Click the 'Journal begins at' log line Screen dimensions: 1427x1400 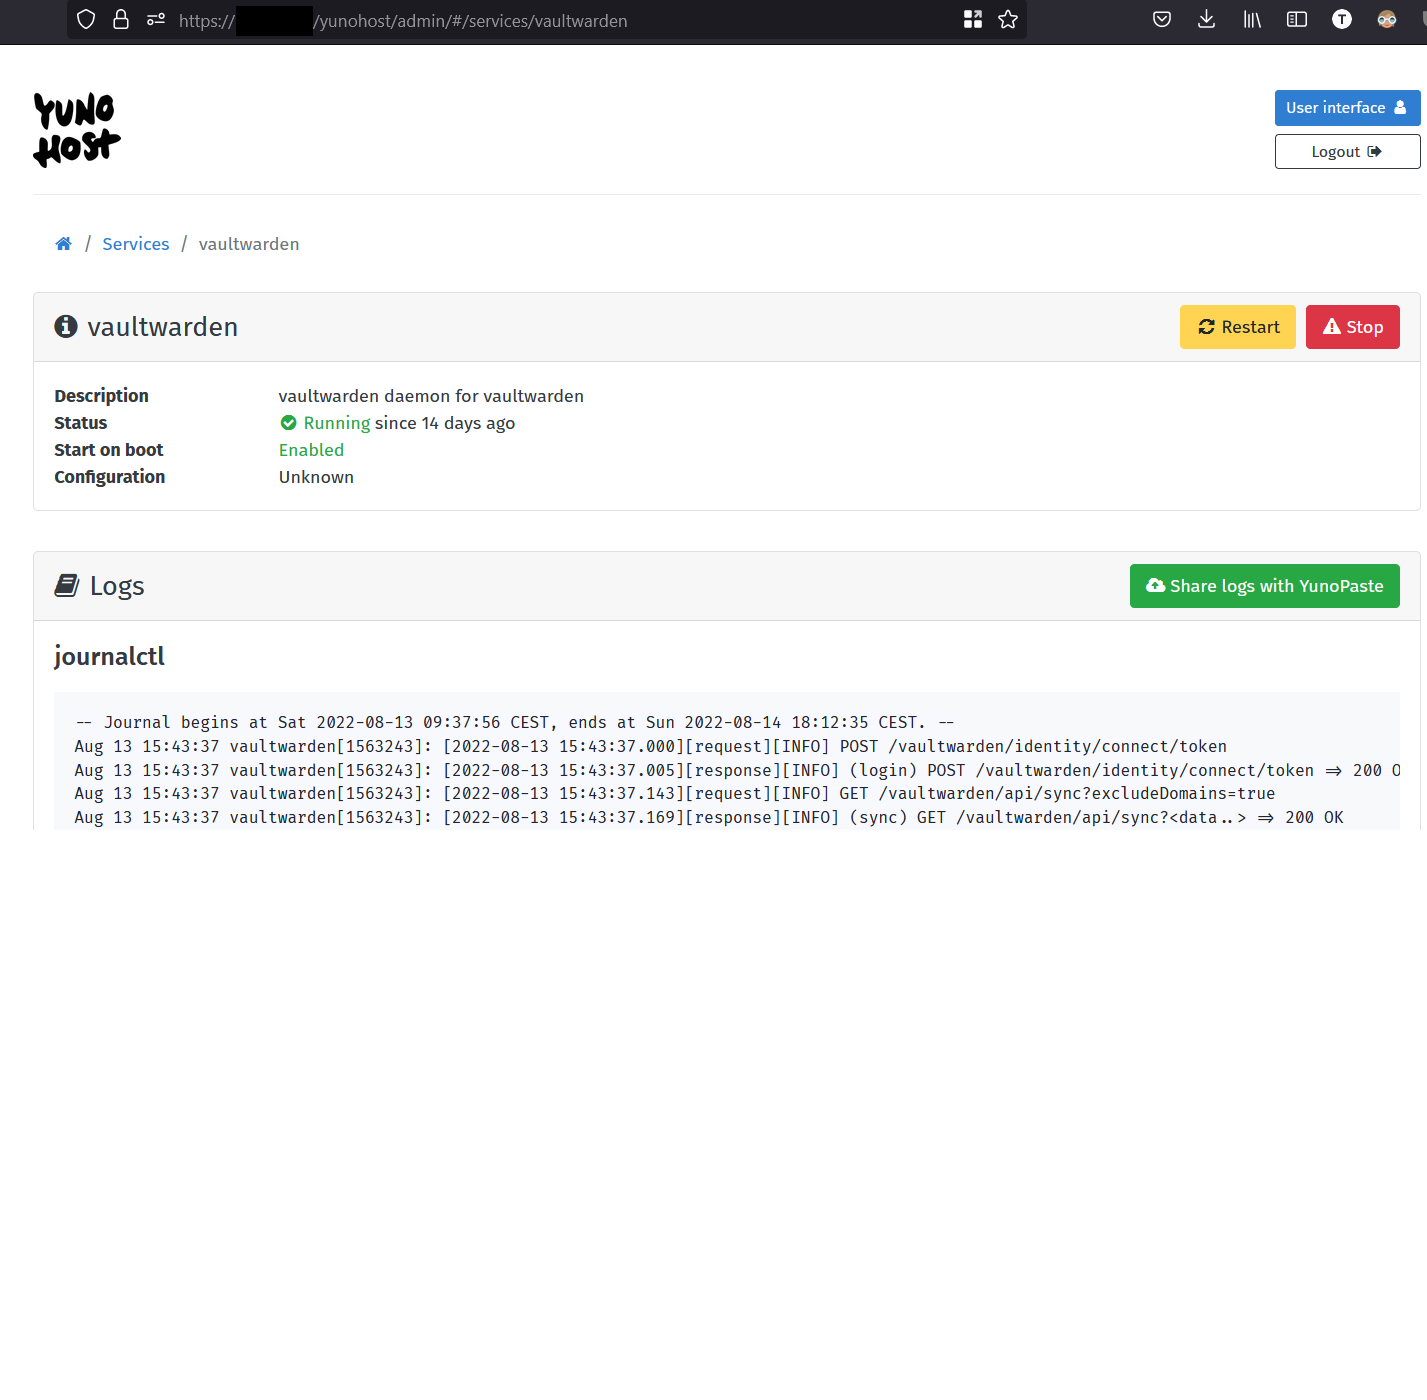pyautogui.click(x=515, y=722)
